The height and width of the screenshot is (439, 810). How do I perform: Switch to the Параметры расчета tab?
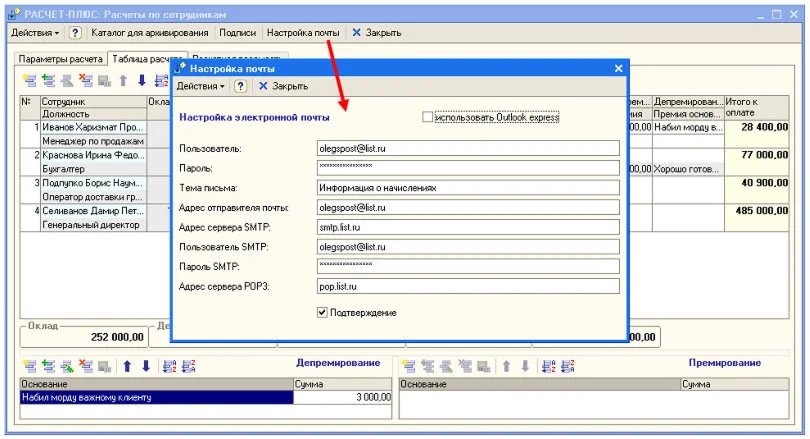62,59
